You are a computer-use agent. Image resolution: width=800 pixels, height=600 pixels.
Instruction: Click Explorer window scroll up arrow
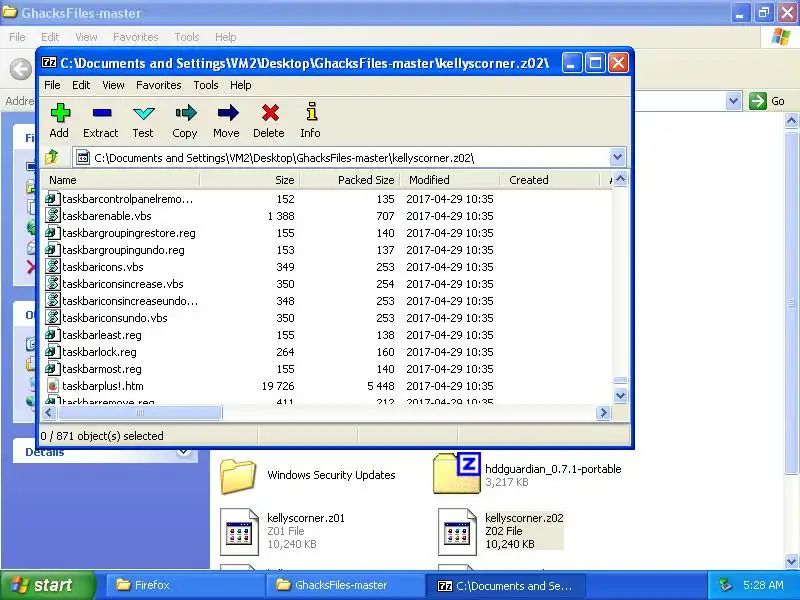pyautogui.click(x=791, y=121)
